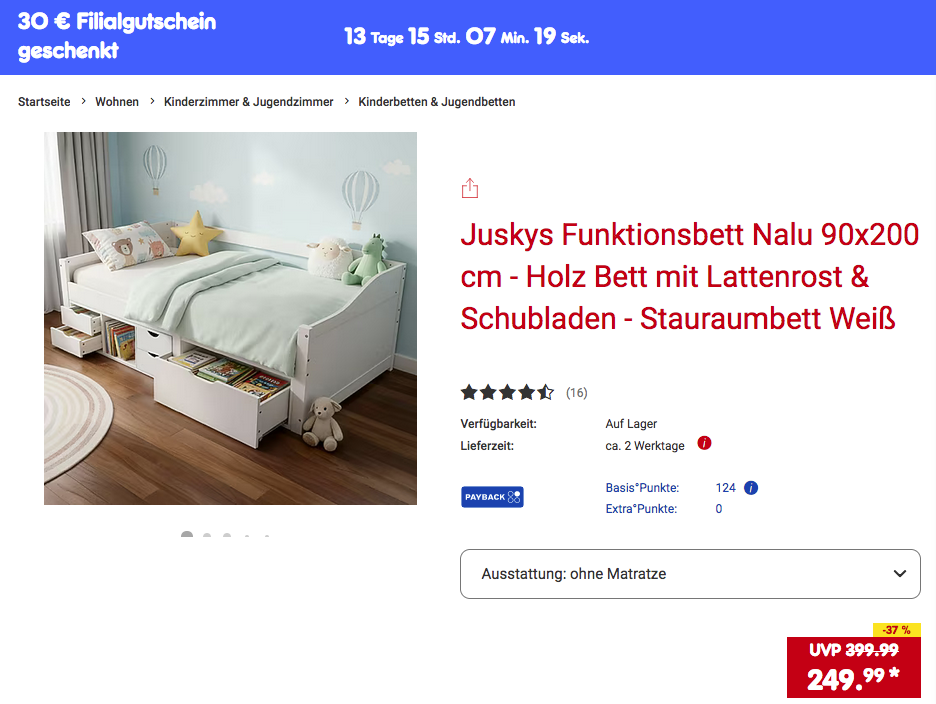Image resolution: width=936 pixels, height=704 pixels.
Task: Click the (16) reviews count
Action: pos(577,393)
